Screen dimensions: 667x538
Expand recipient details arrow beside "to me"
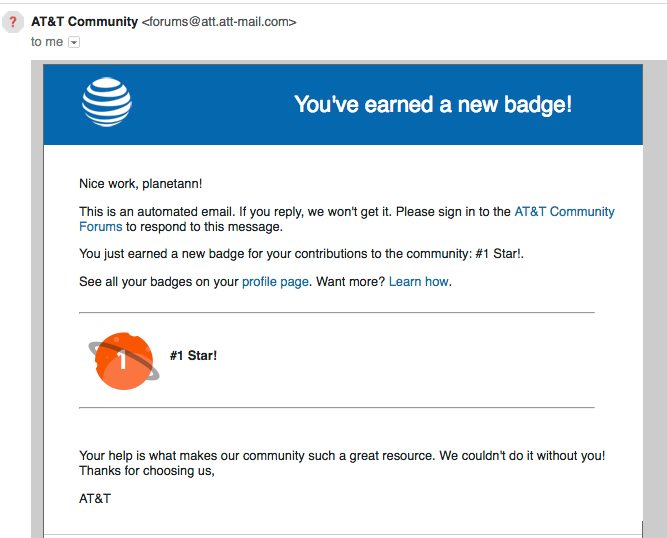pos(73,42)
